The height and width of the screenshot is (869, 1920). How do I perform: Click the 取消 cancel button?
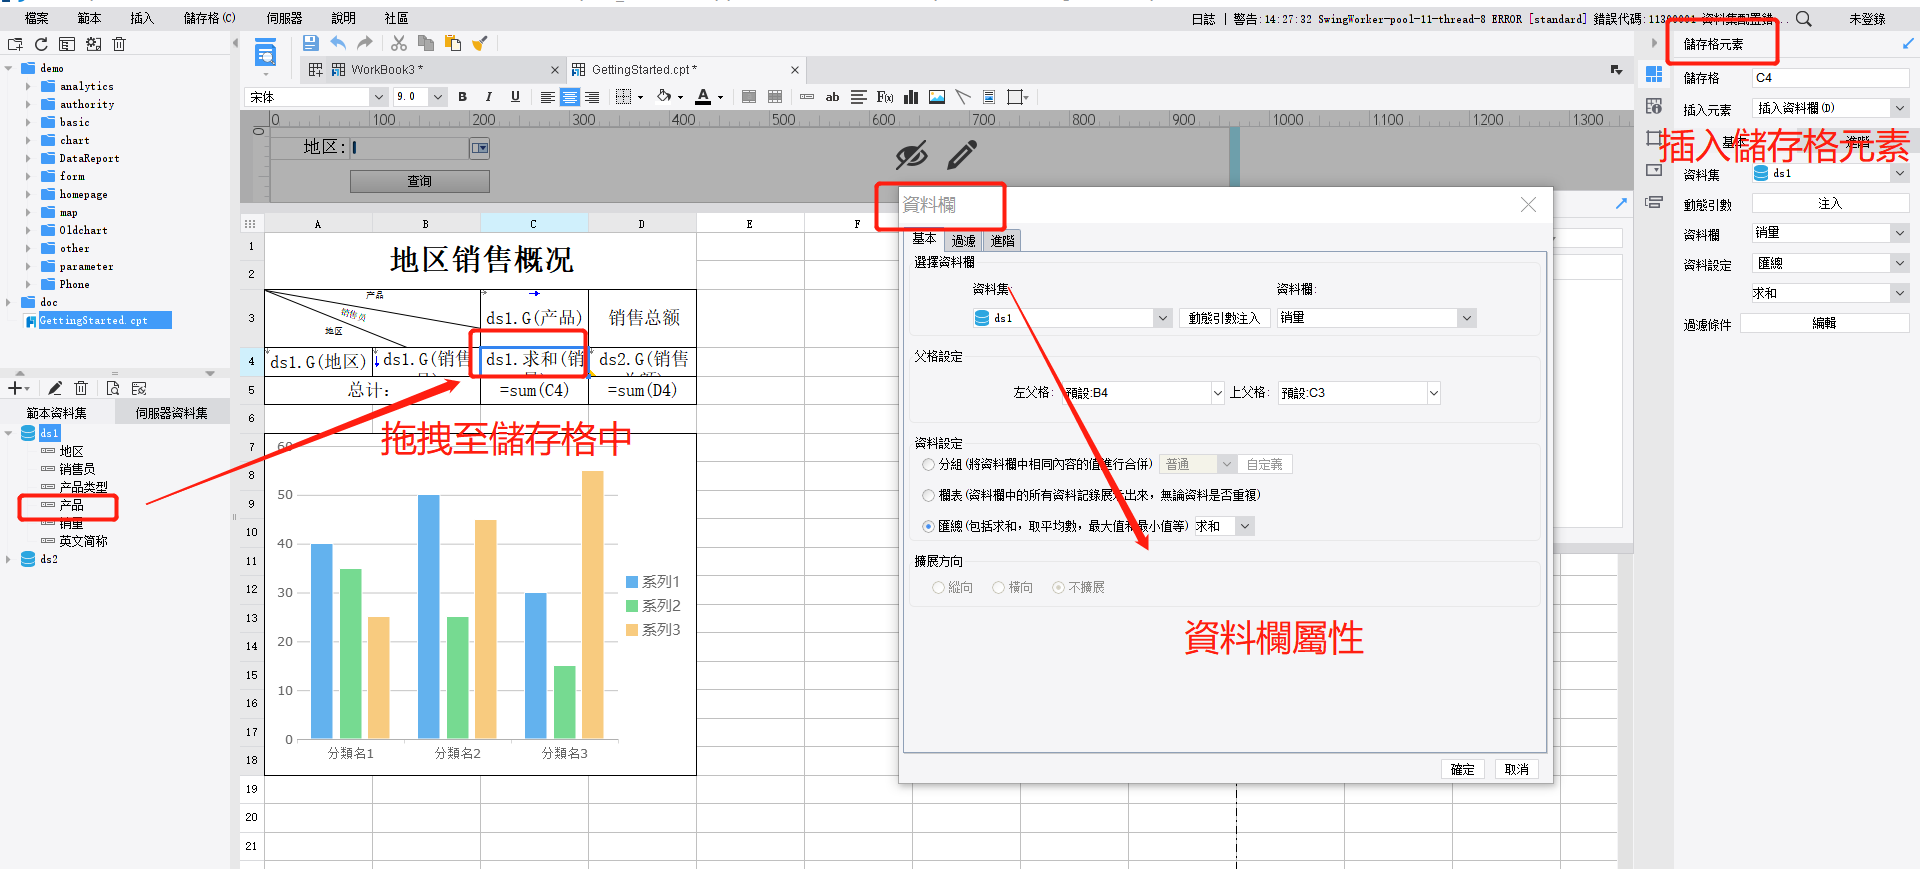point(1516,769)
